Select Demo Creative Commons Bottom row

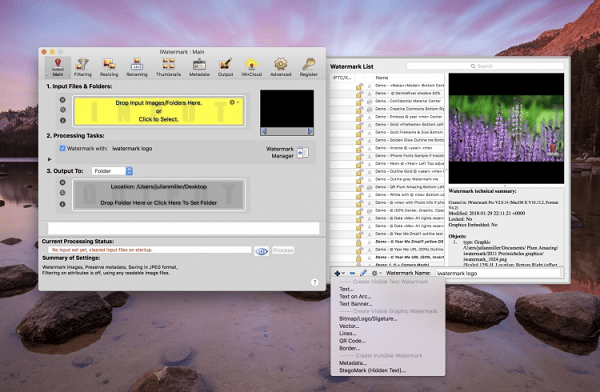point(387,109)
